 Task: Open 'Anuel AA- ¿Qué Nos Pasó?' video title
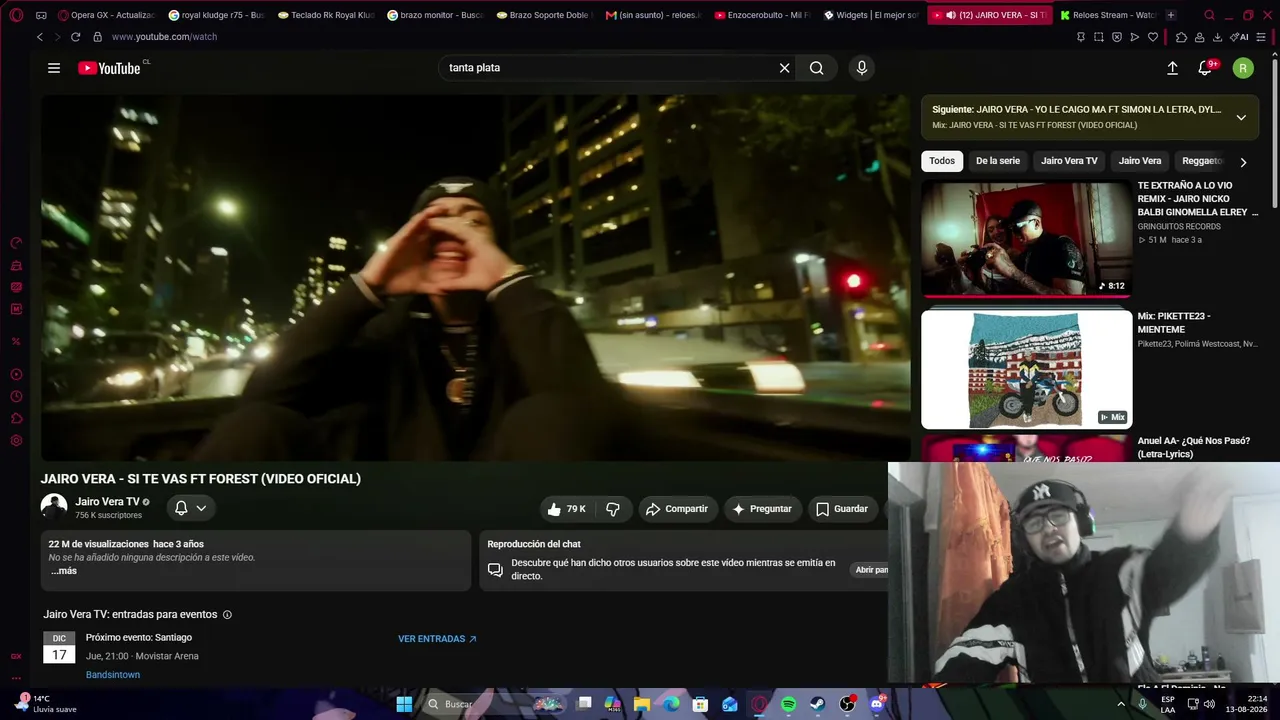[1194, 447]
